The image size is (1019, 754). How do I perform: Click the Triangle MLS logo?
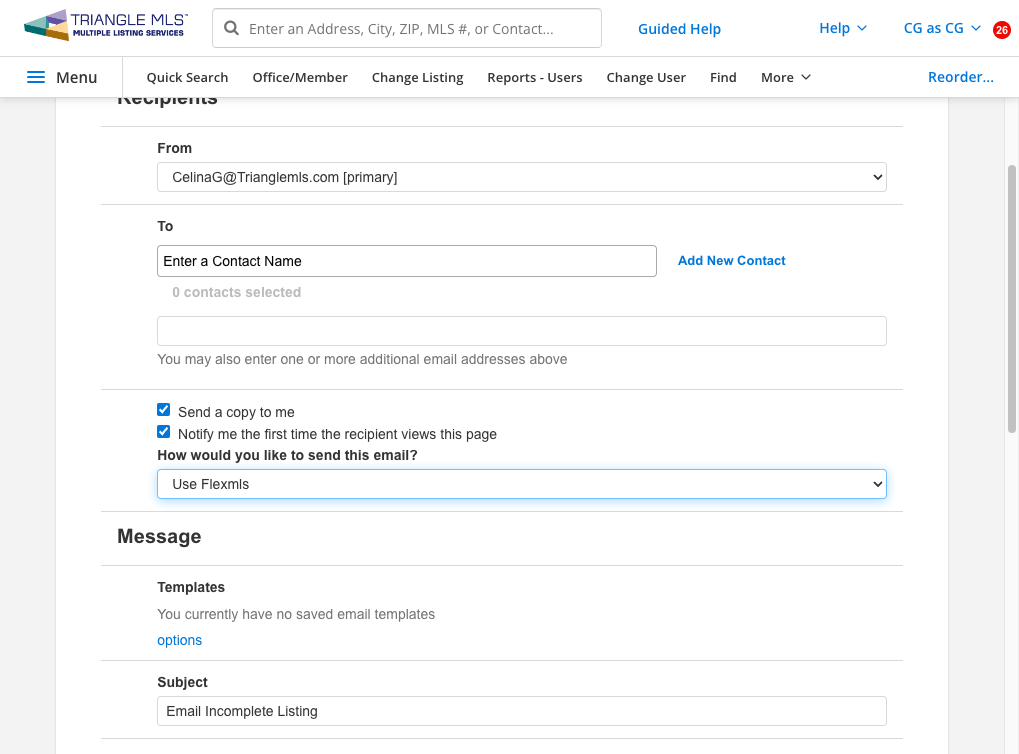pos(105,26)
